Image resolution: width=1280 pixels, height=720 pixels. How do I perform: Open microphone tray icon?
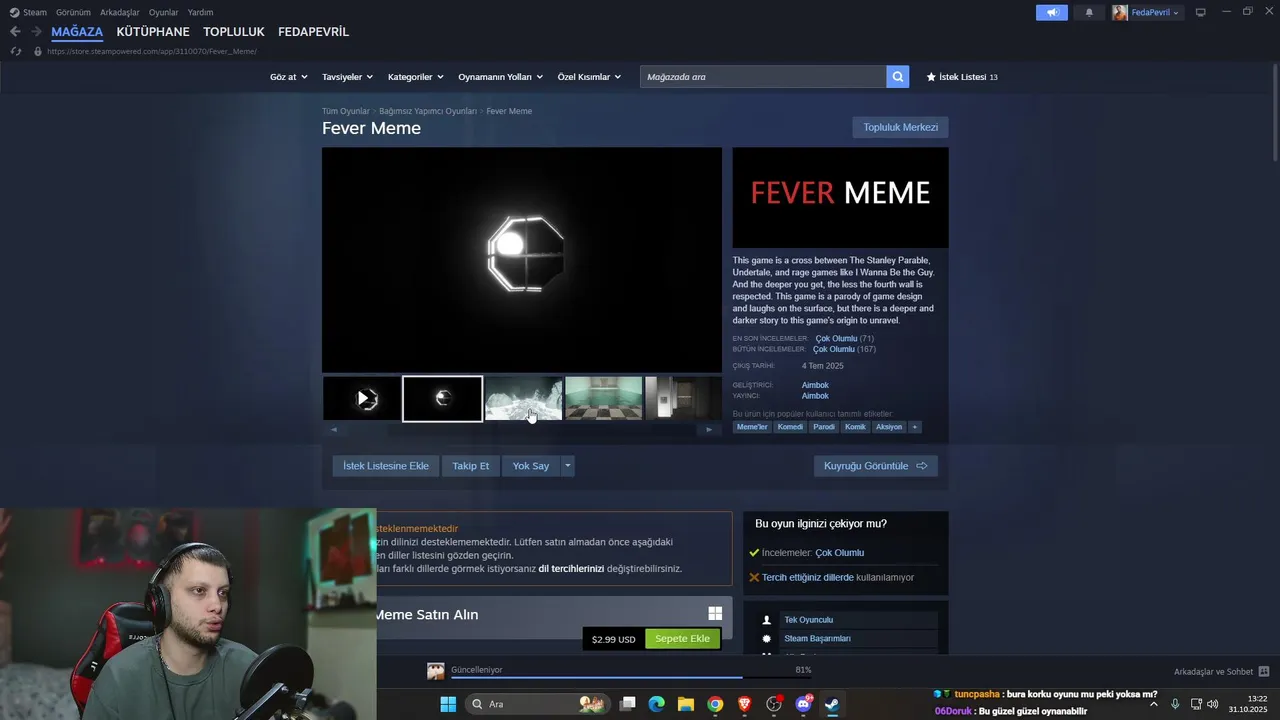(1175, 704)
